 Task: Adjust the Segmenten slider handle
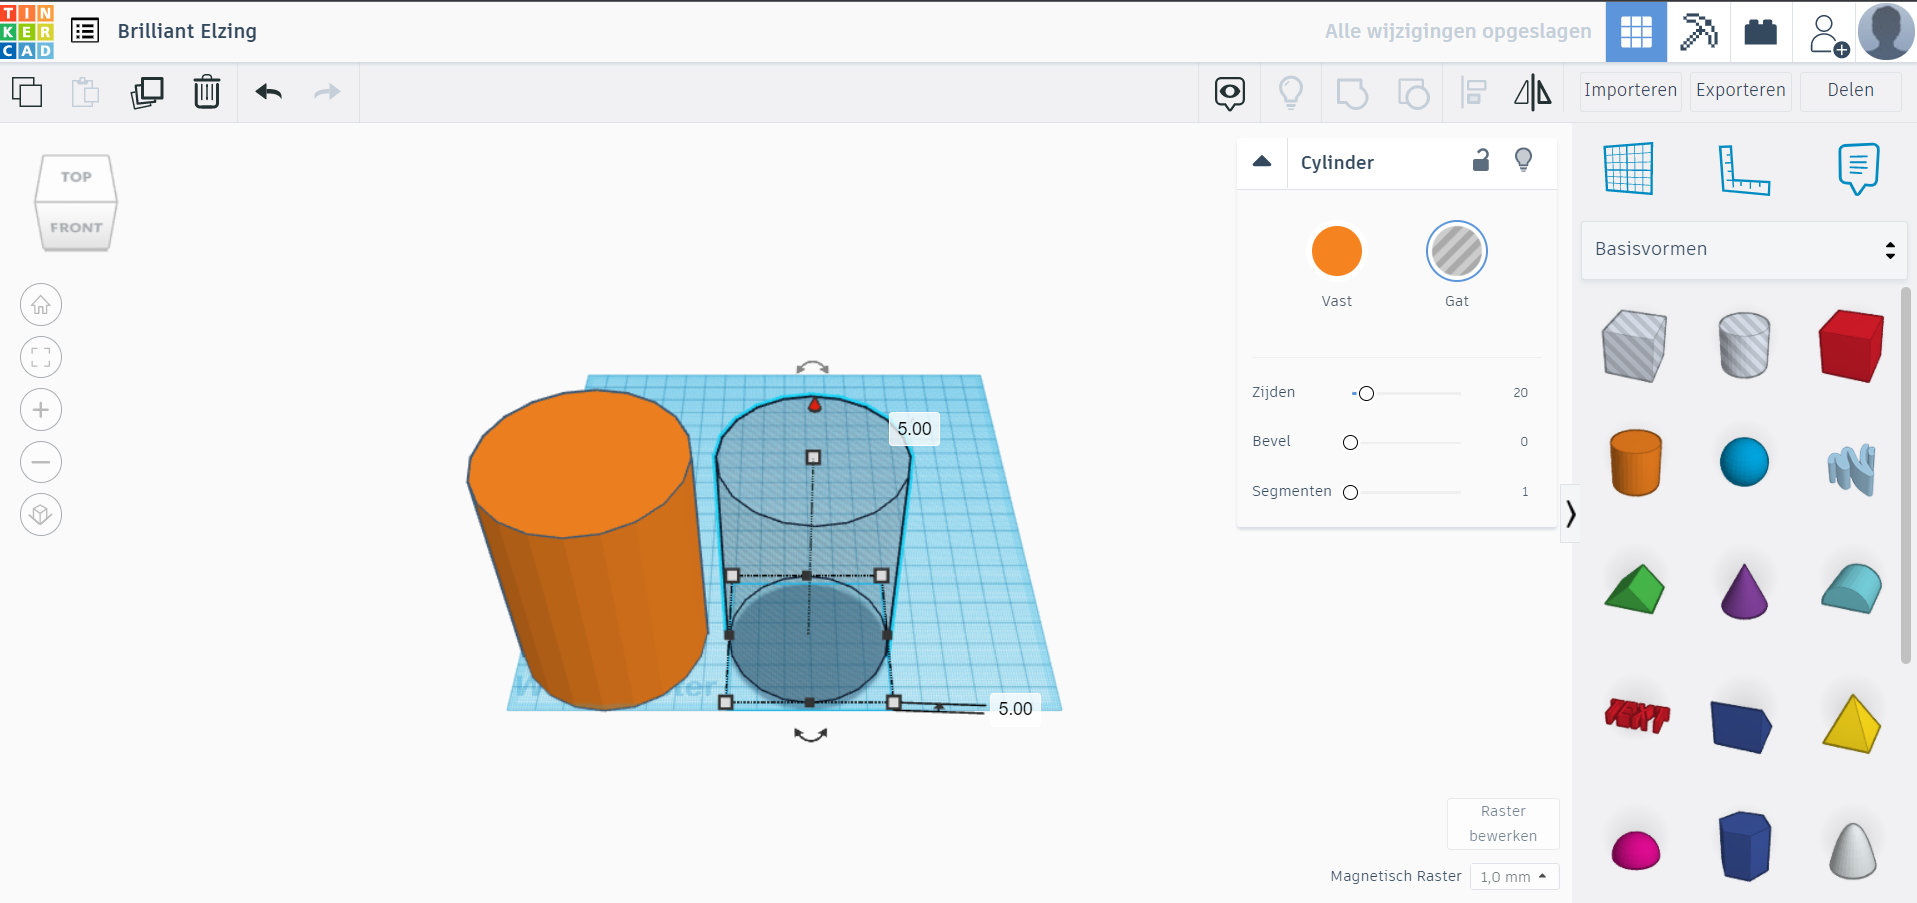pos(1350,492)
